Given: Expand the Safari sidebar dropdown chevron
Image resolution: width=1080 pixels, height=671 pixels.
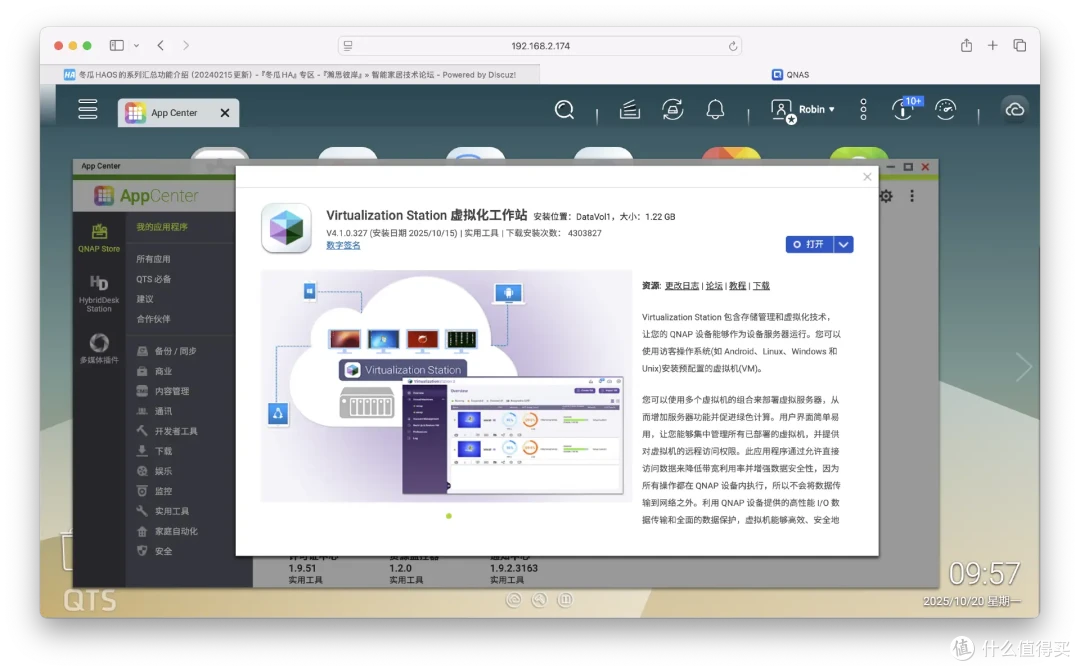Looking at the screenshot, I should [136, 45].
